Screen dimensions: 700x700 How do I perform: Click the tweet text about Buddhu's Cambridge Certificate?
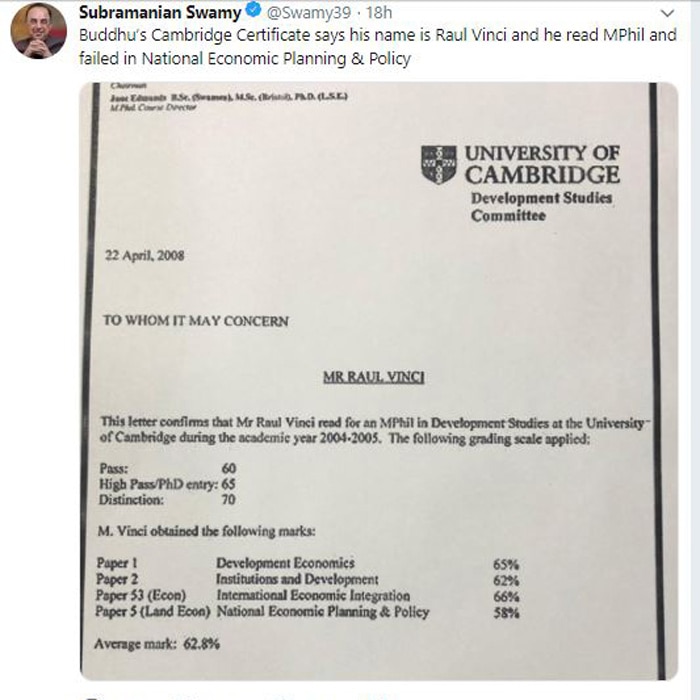tap(378, 47)
